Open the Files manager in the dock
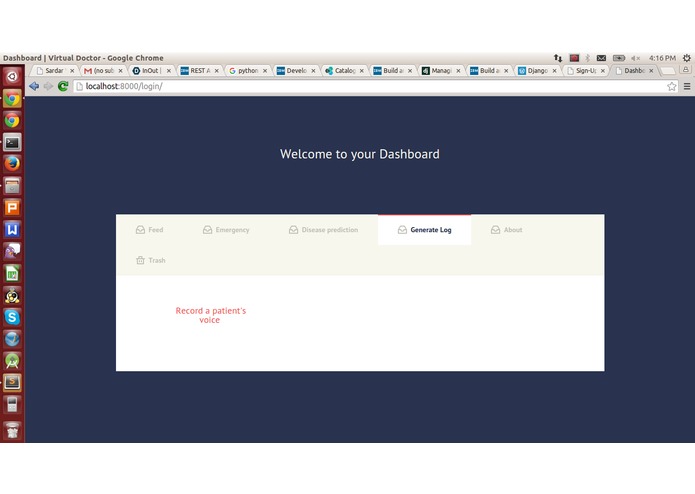Screen dimensions: 695x494 click(x=12, y=186)
